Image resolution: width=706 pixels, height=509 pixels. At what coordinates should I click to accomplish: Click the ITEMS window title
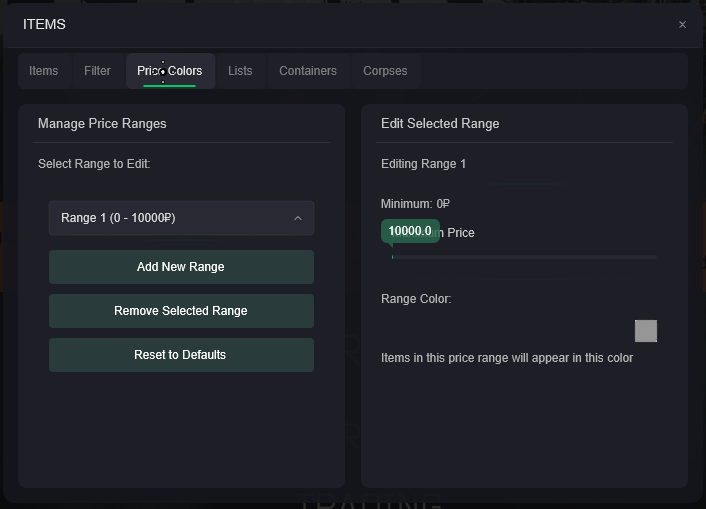click(x=44, y=24)
